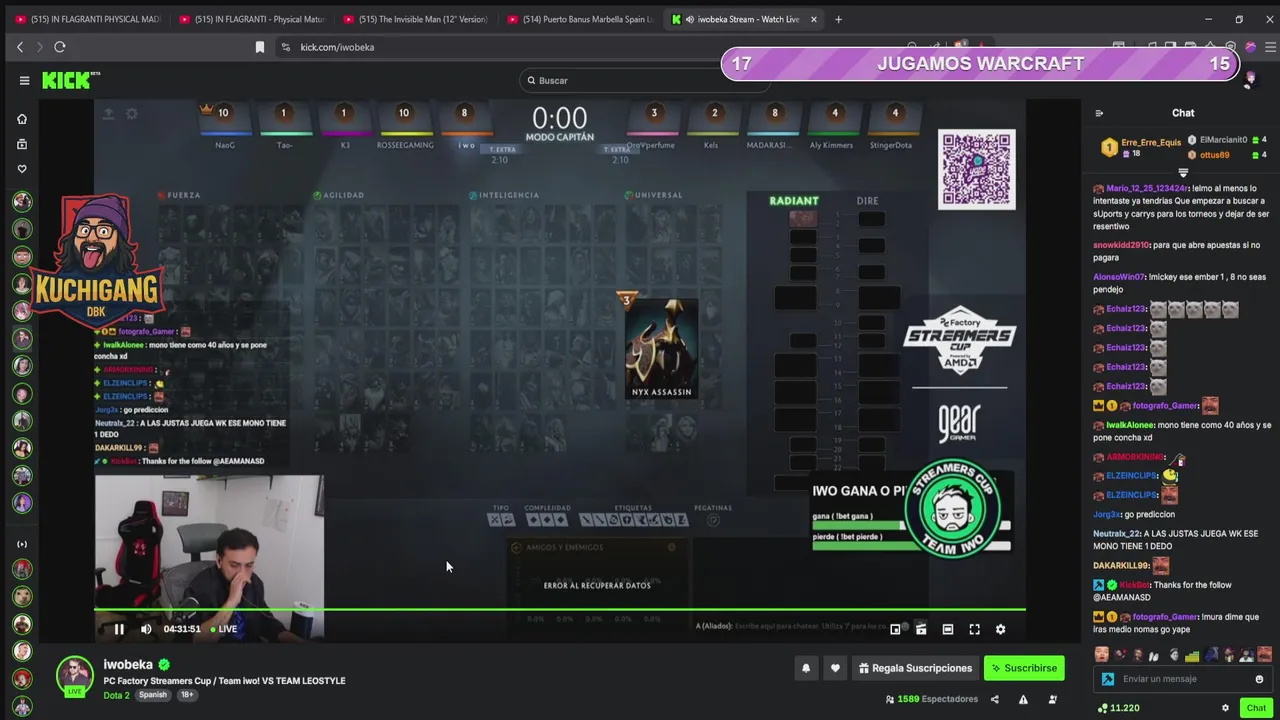Close the iwobeka Stream tab

pos(814,19)
